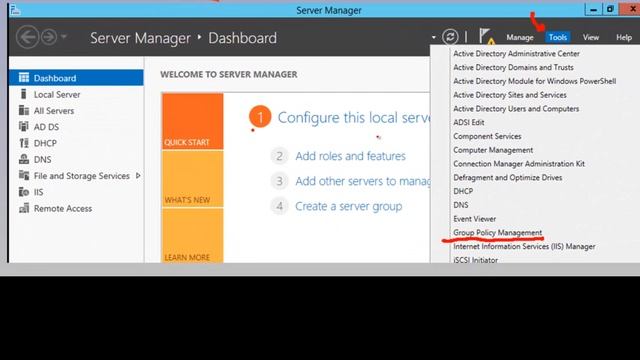
Task: Click the Refresh dashboard icon
Action: [x=450, y=37]
